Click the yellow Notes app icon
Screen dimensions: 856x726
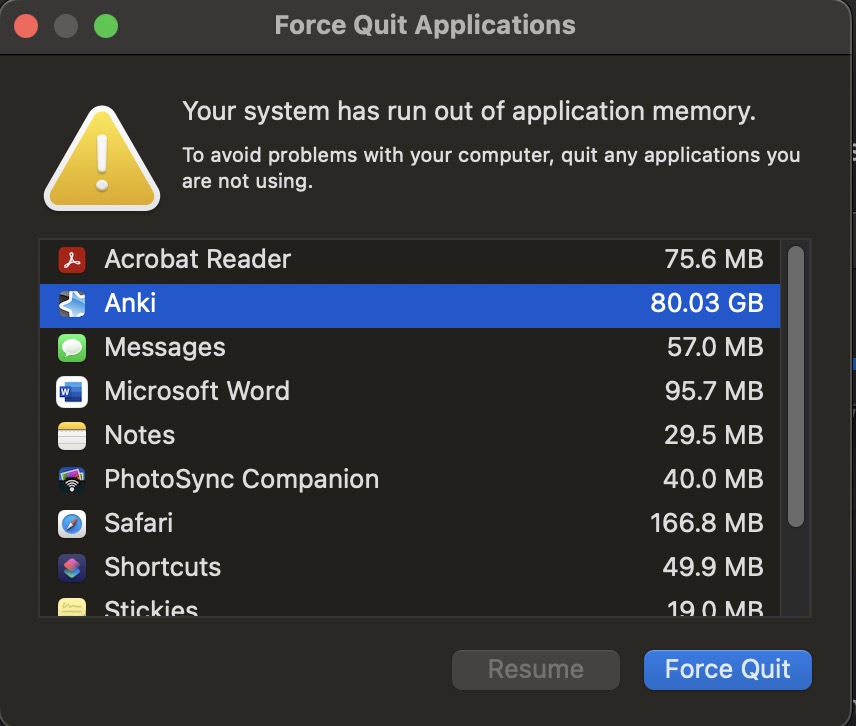click(72, 436)
